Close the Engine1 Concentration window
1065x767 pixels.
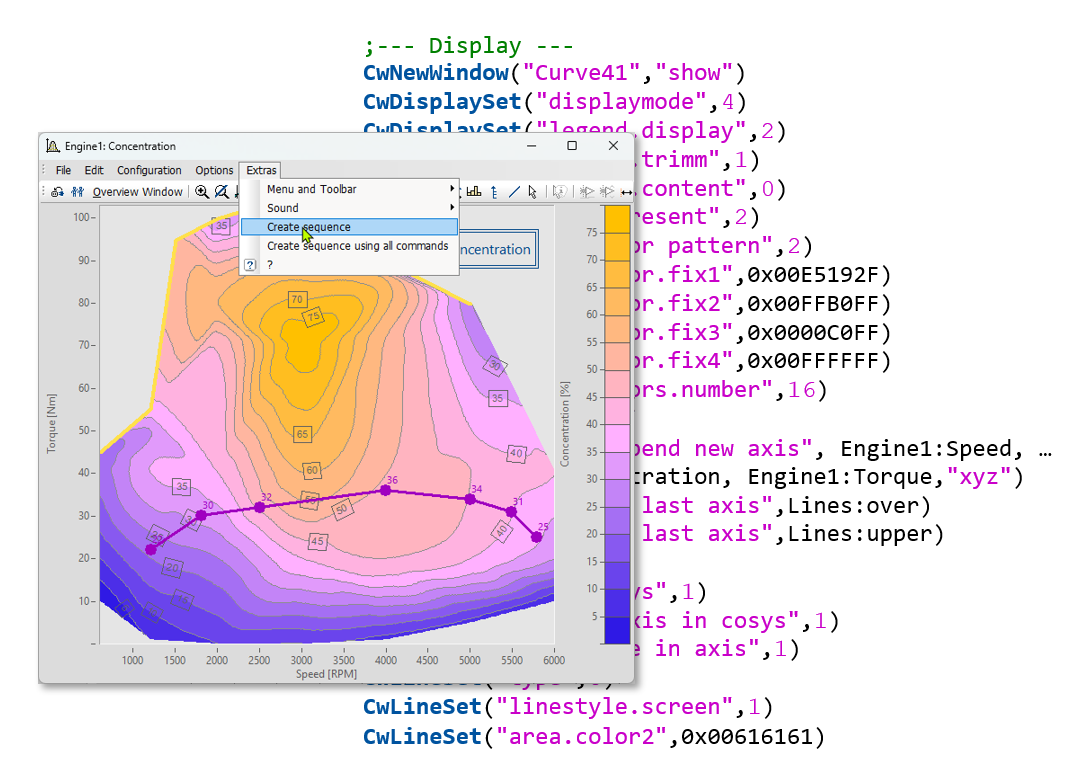pyautogui.click(x=613, y=146)
